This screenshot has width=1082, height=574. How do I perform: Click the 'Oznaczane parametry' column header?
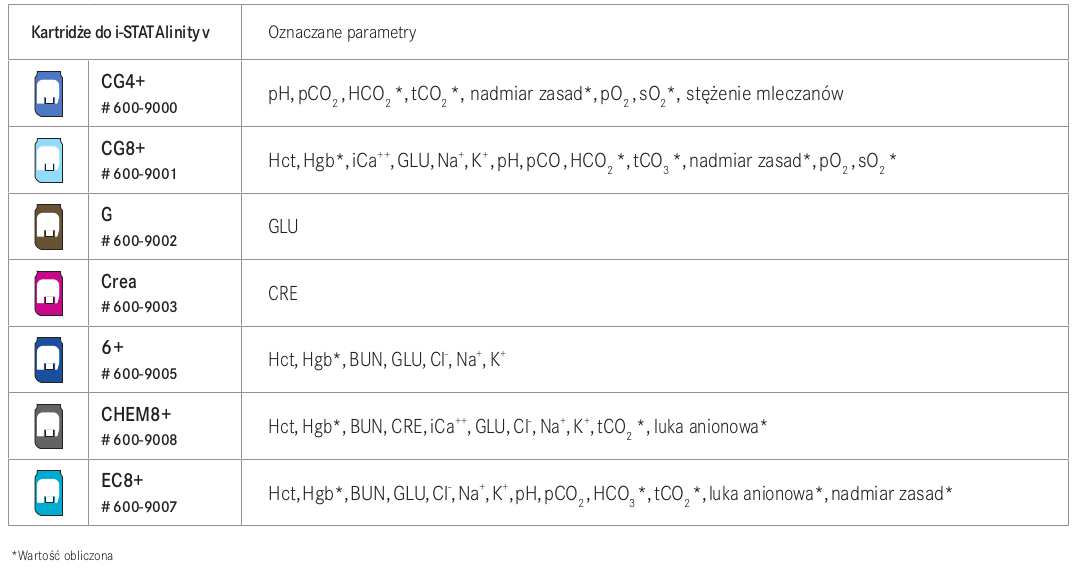342,32
